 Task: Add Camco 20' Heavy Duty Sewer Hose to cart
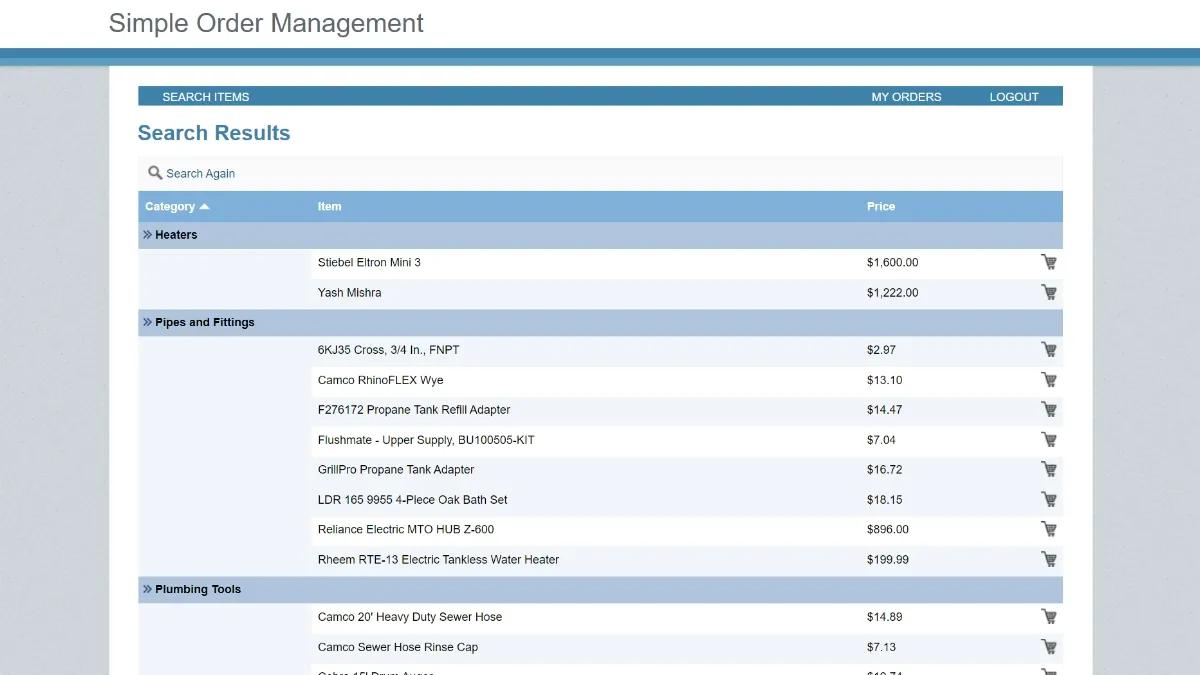[x=1048, y=617]
